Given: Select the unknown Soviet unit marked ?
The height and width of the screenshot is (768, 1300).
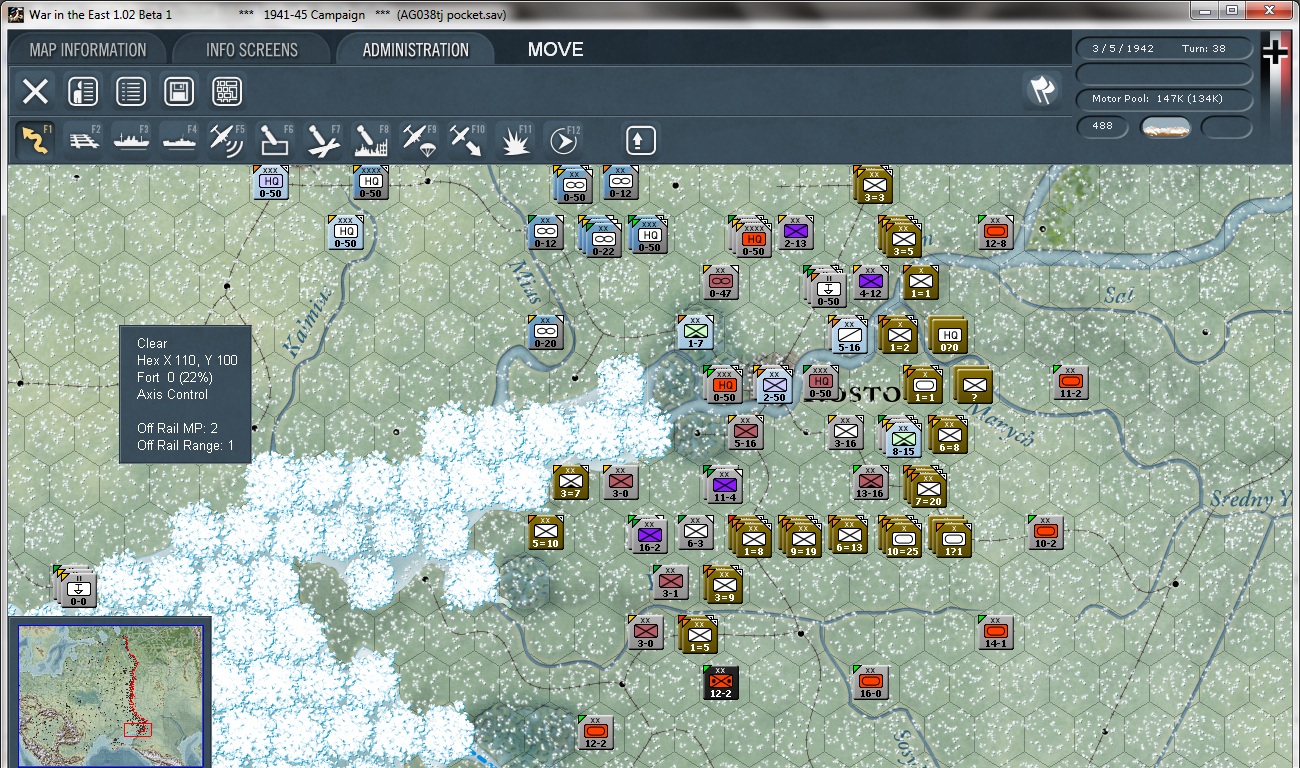Looking at the screenshot, I should coord(973,386).
